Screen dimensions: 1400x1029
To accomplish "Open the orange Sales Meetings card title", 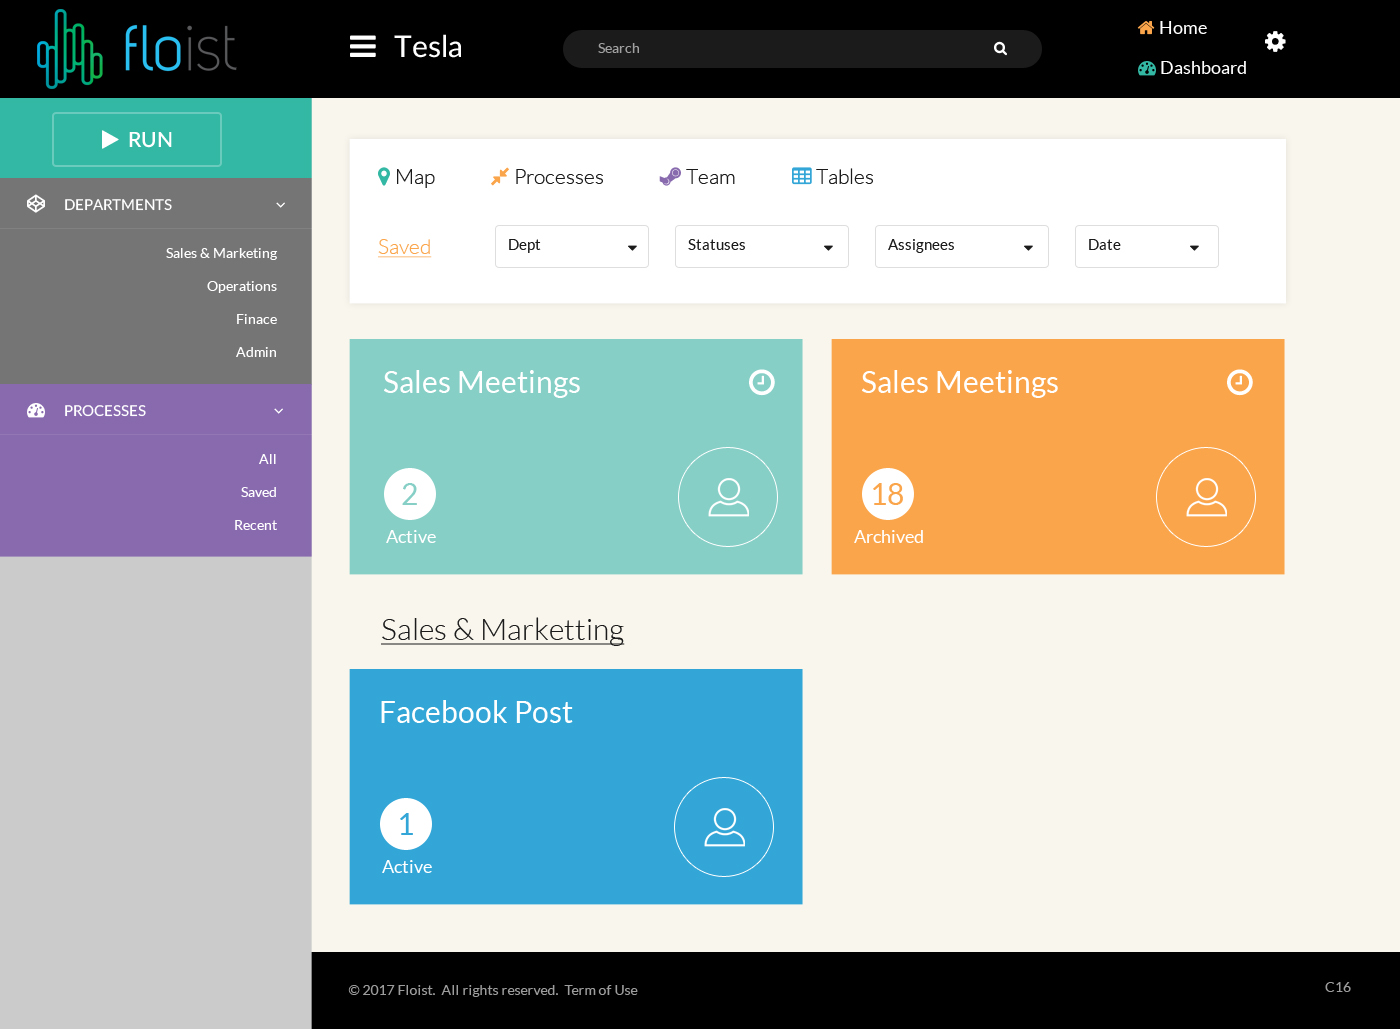I will 960,382.
